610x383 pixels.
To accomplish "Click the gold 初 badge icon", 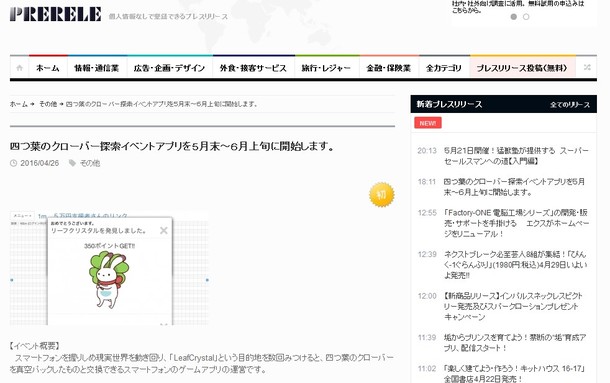I will 382,194.
